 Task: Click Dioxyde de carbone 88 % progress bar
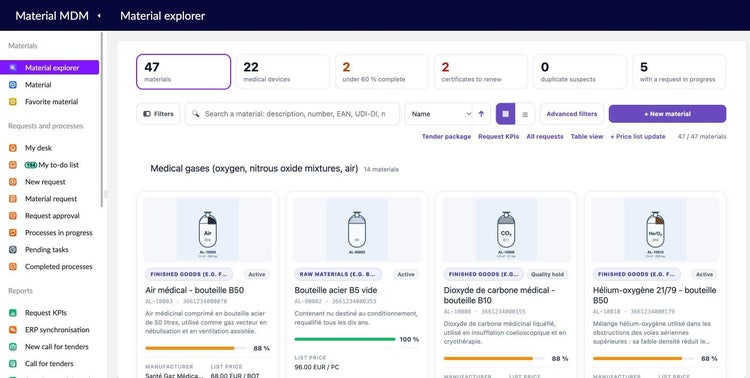tap(494, 358)
